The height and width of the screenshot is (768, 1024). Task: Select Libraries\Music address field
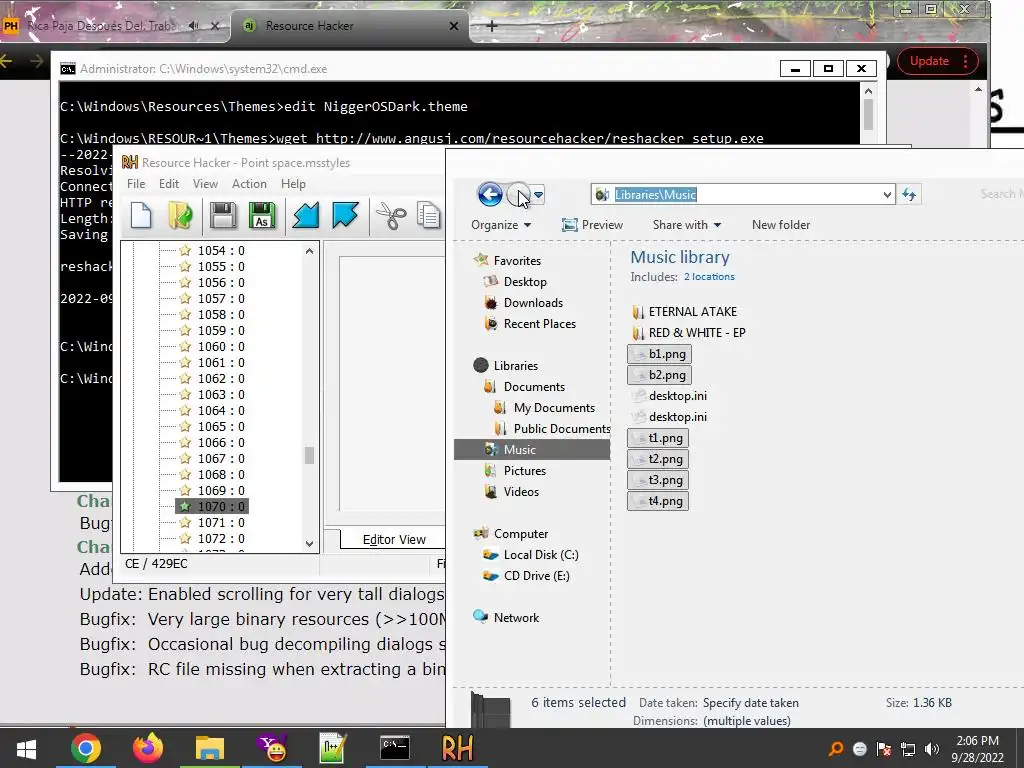point(743,194)
